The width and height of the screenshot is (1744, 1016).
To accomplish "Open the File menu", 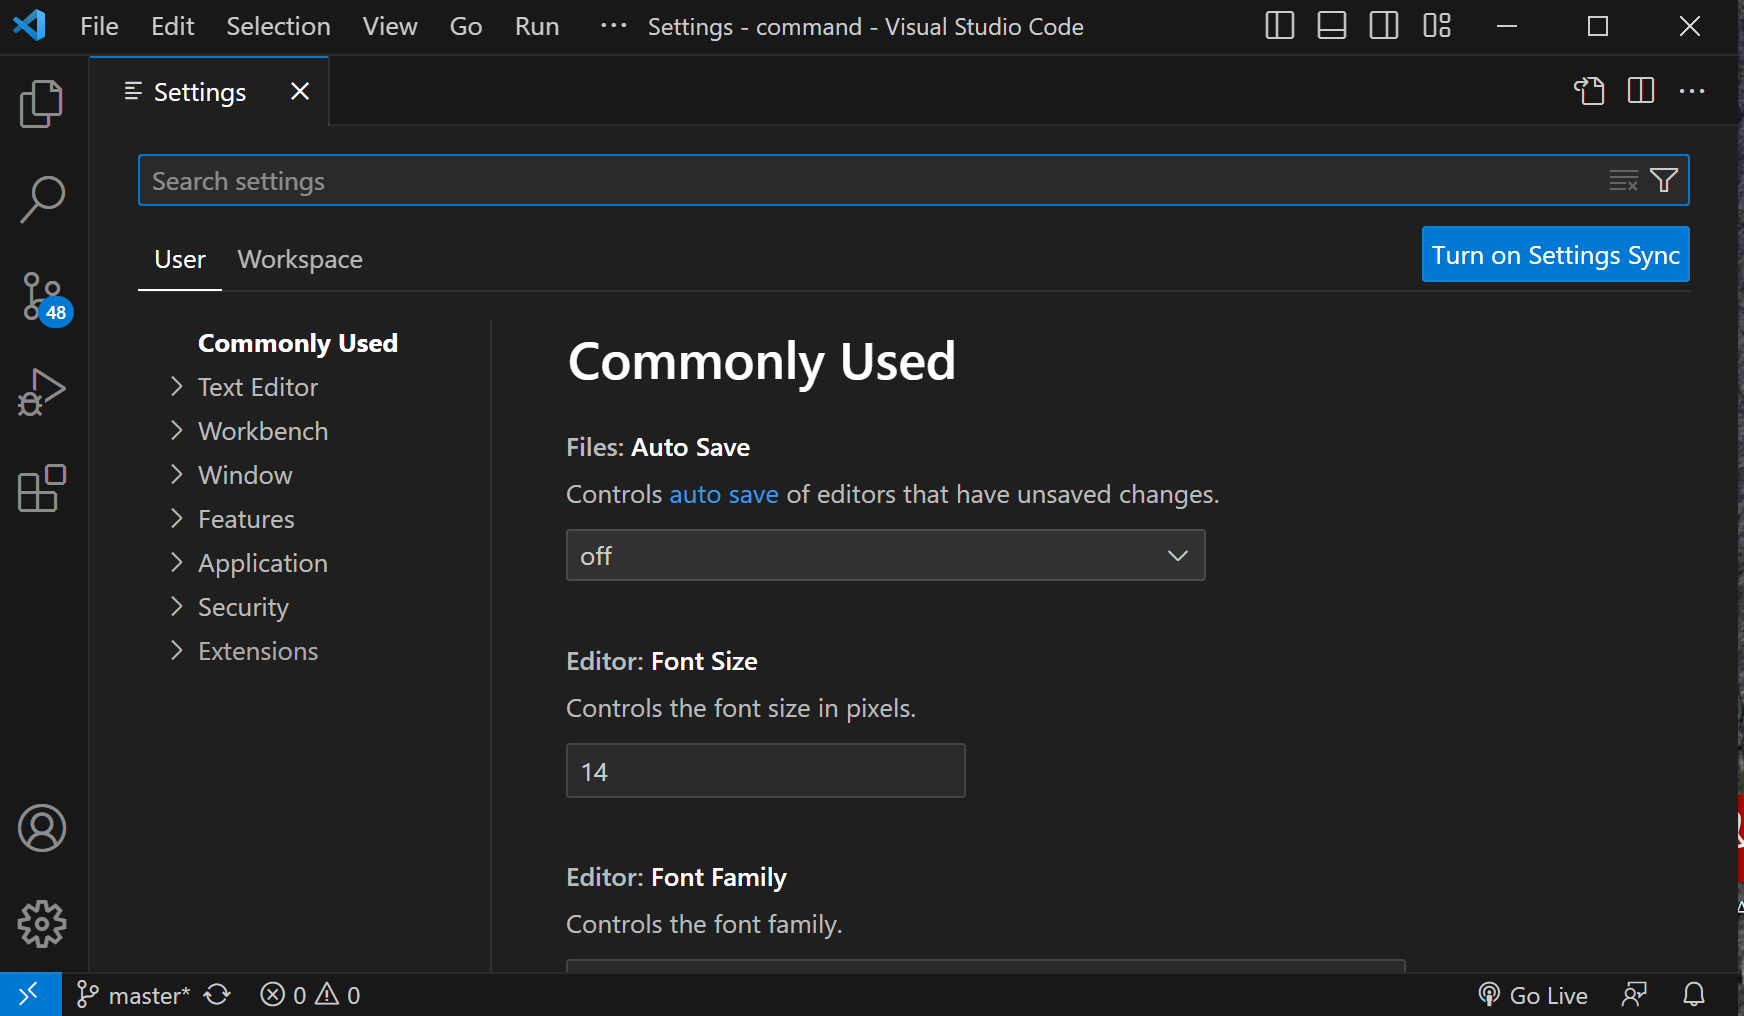I will (x=99, y=26).
